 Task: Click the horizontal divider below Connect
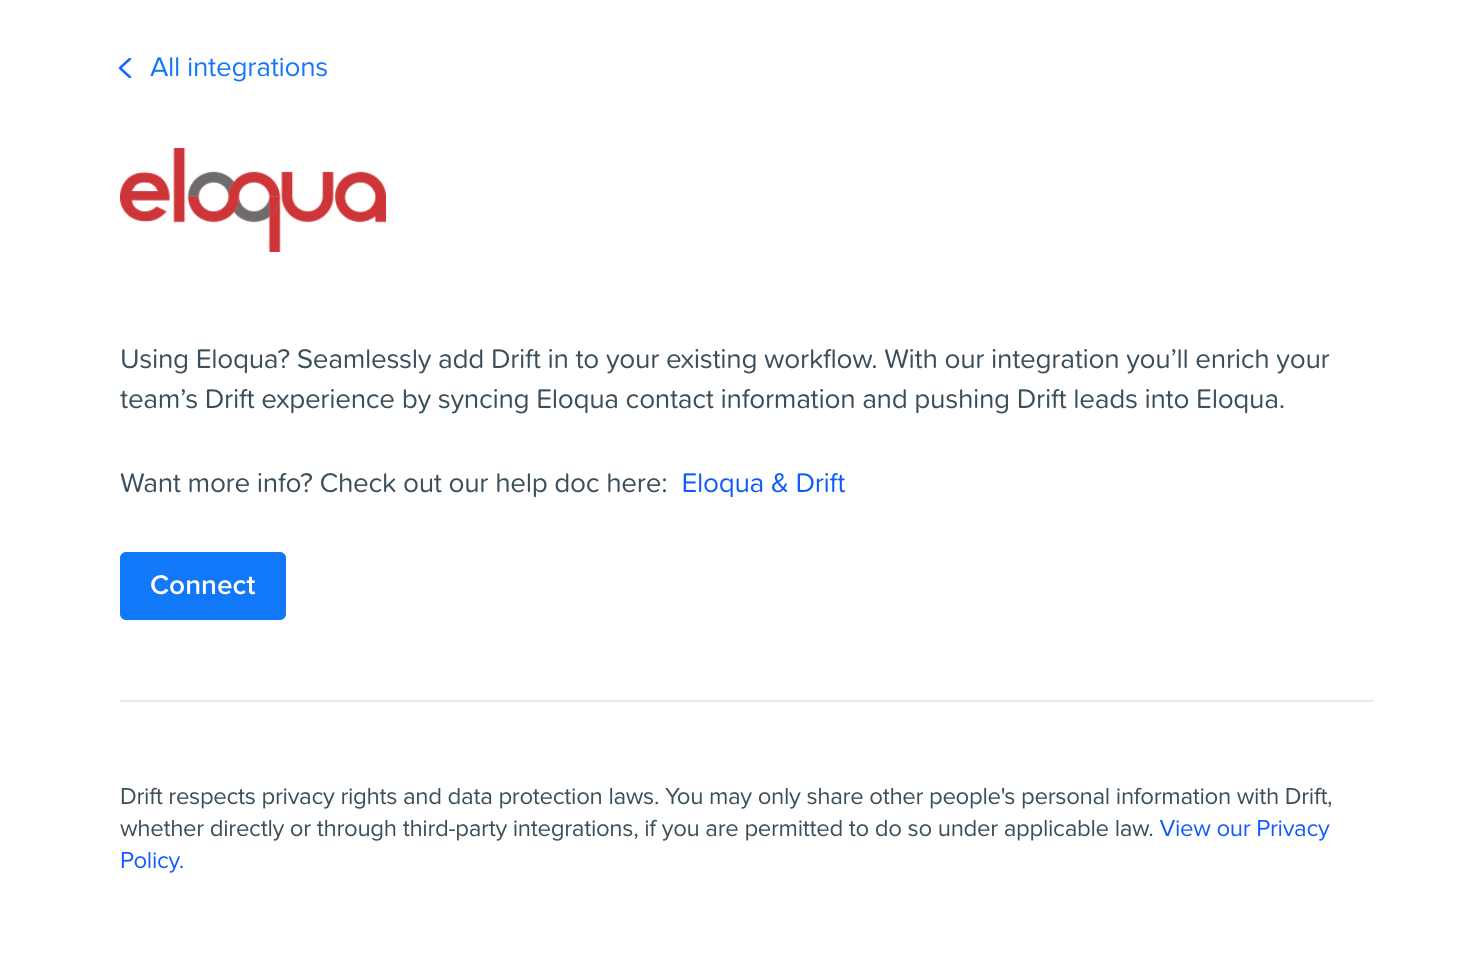coord(747,701)
